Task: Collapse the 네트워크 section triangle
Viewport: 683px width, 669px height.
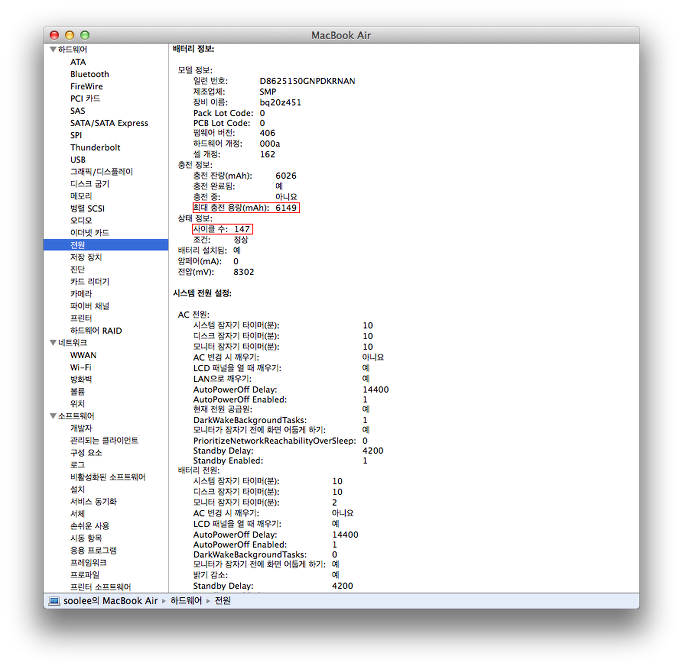Action: point(52,342)
